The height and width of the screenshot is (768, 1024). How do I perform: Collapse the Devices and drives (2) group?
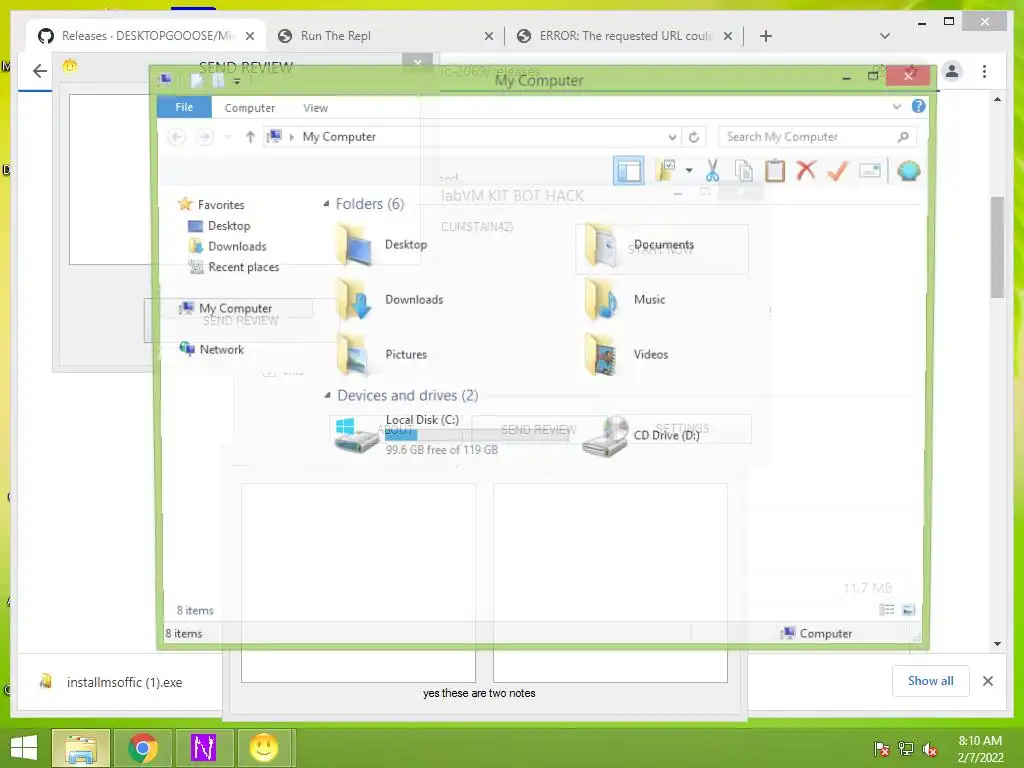tap(327, 395)
